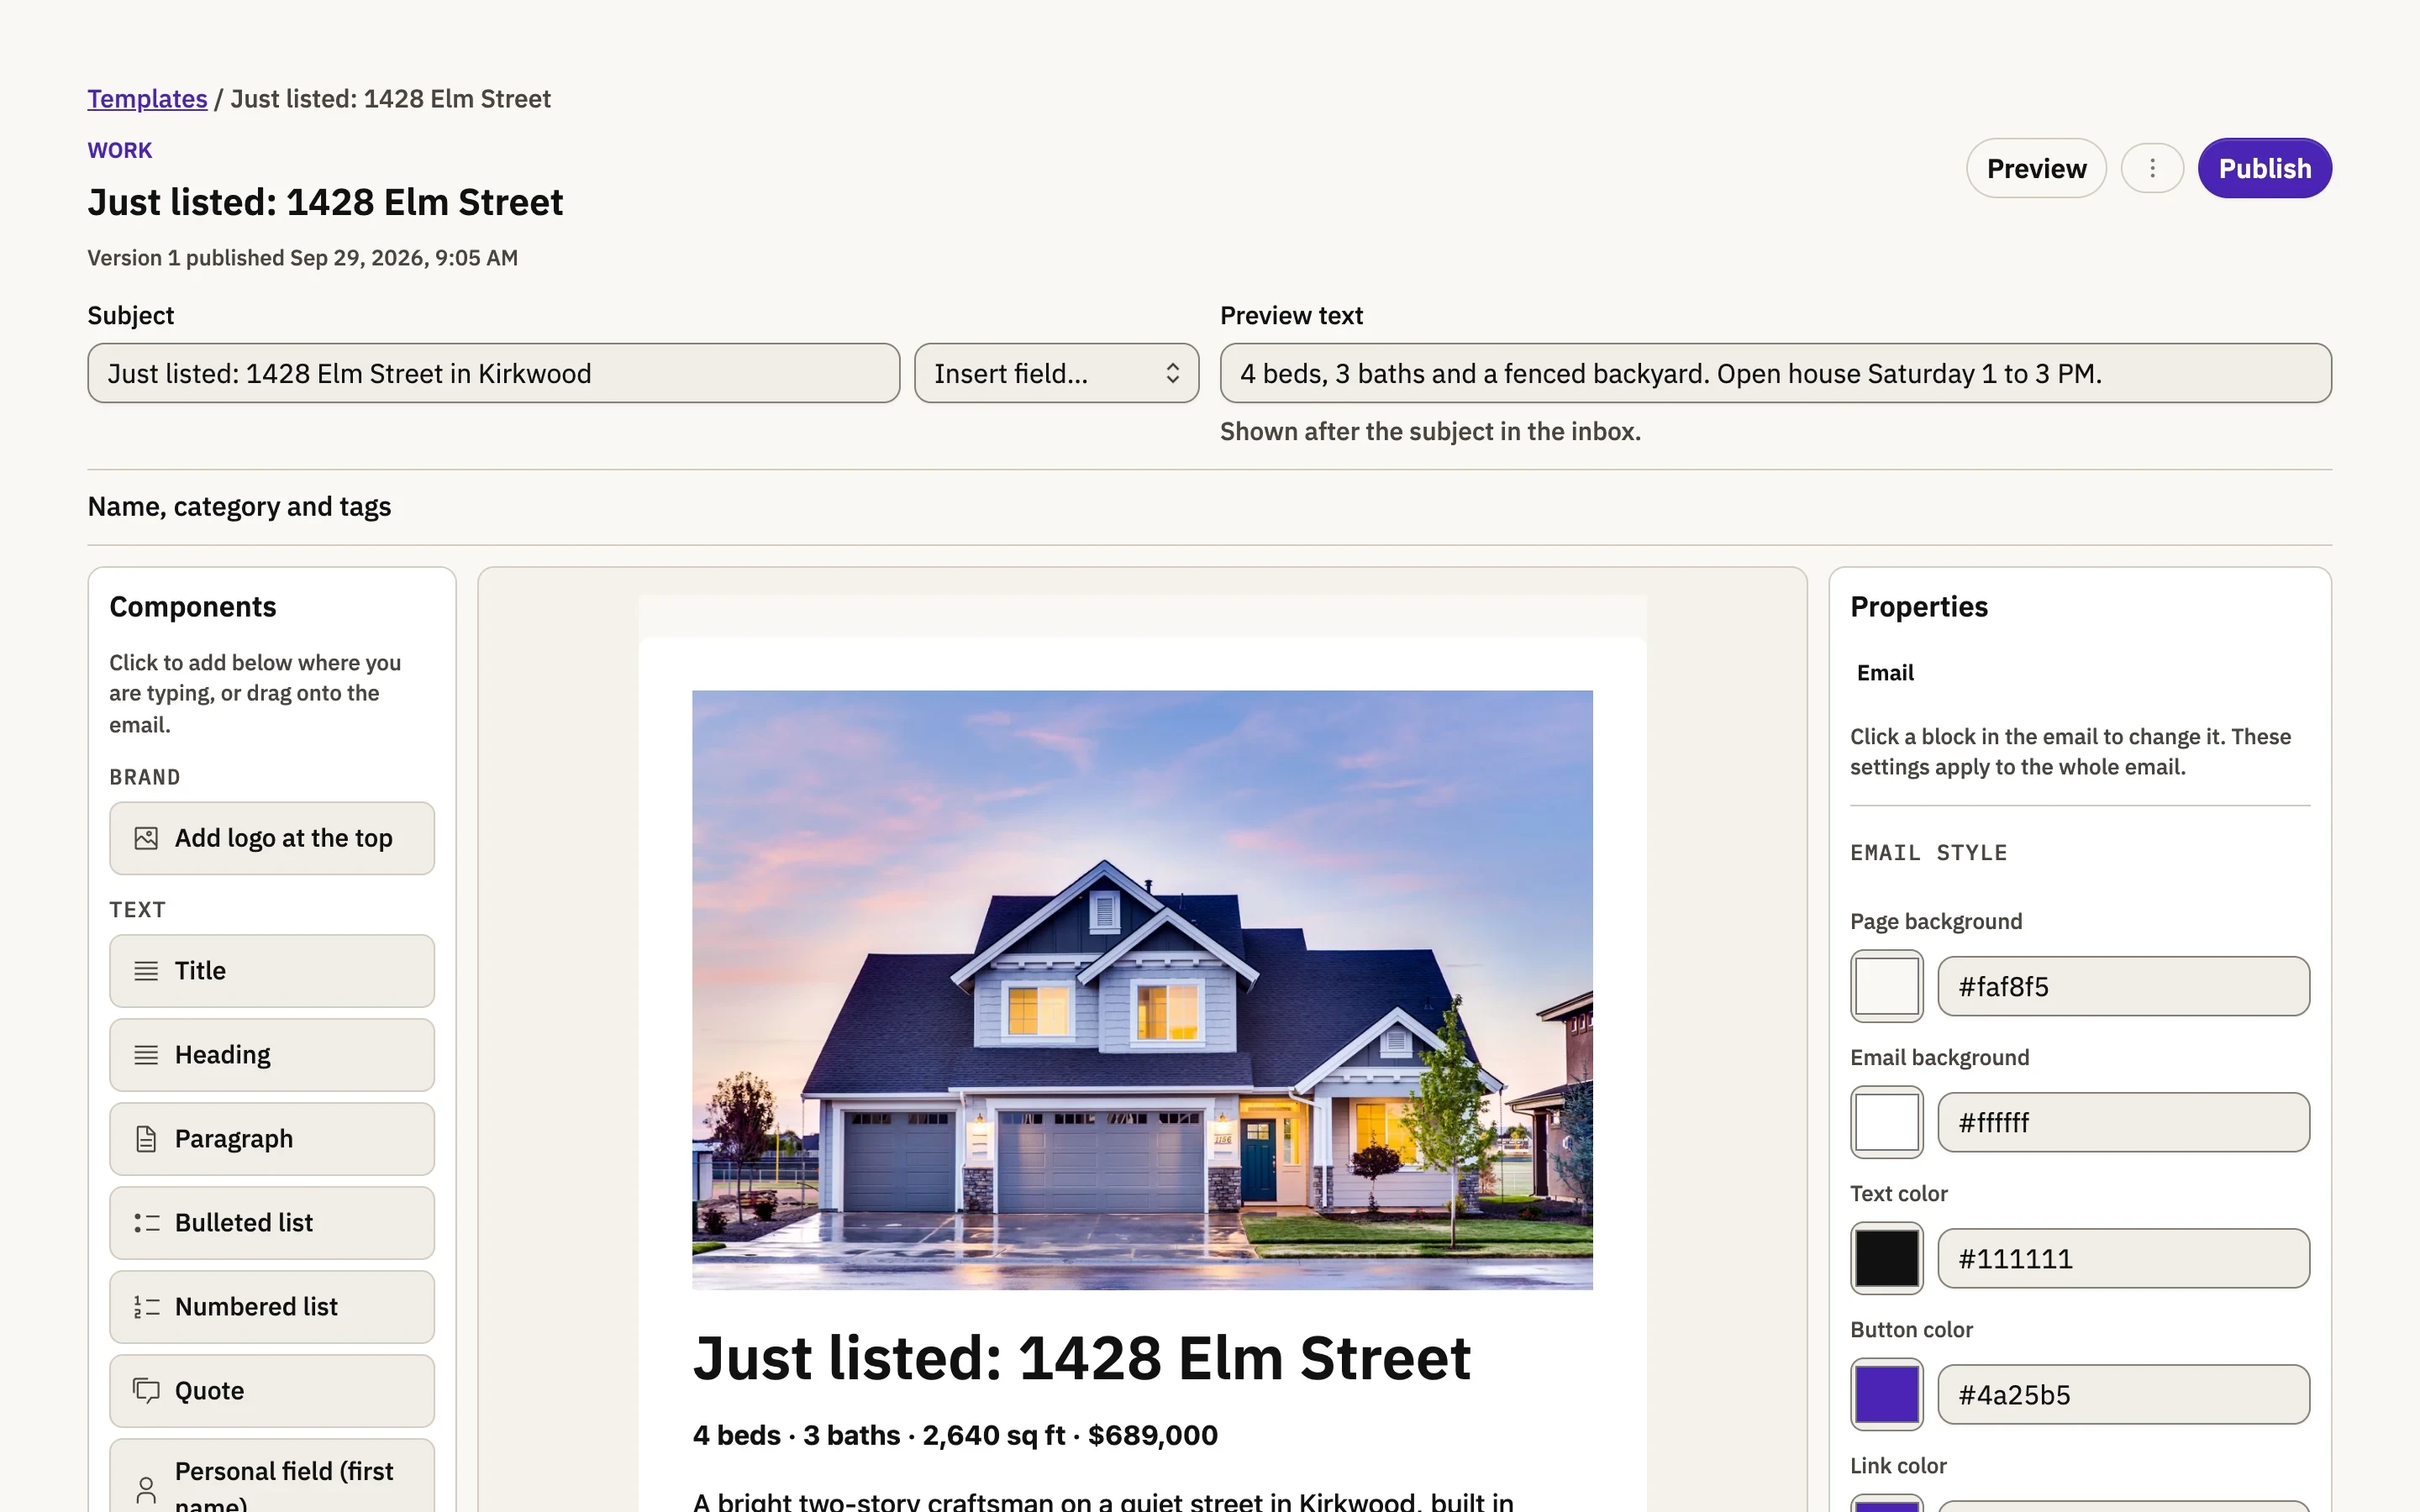The image size is (2420, 1512).
Task: Edit Text color hex value #111111
Action: point(2123,1258)
